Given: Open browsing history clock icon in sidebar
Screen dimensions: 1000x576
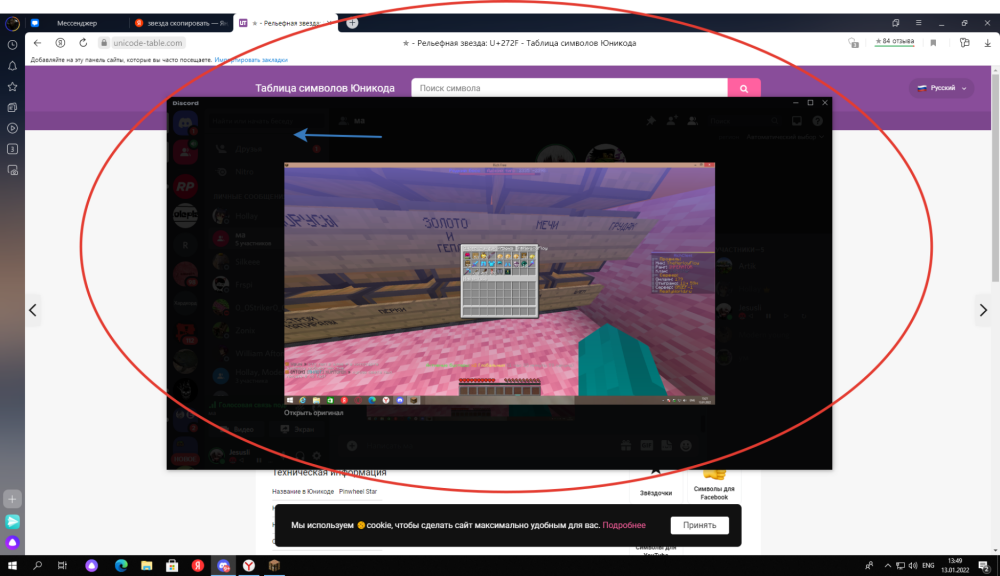Looking at the screenshot, I should click(x=12, y=45).
